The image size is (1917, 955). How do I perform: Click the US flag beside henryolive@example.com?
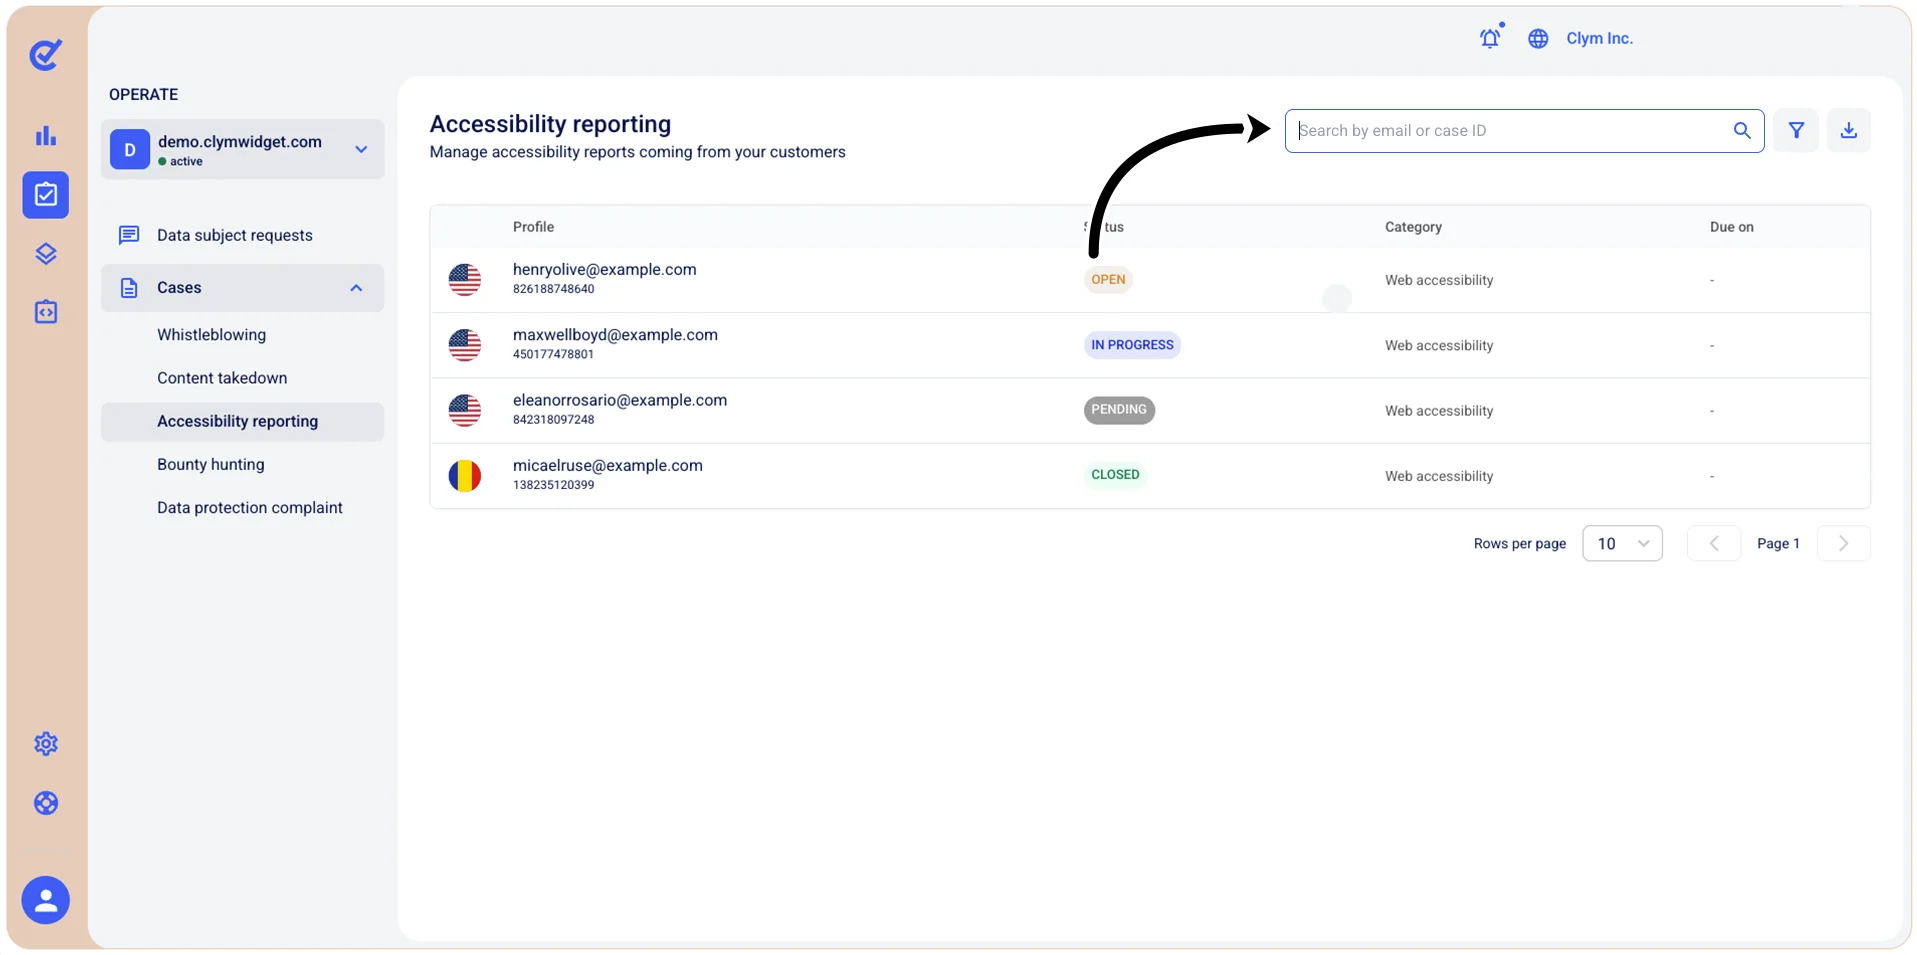tap(465, 280)
